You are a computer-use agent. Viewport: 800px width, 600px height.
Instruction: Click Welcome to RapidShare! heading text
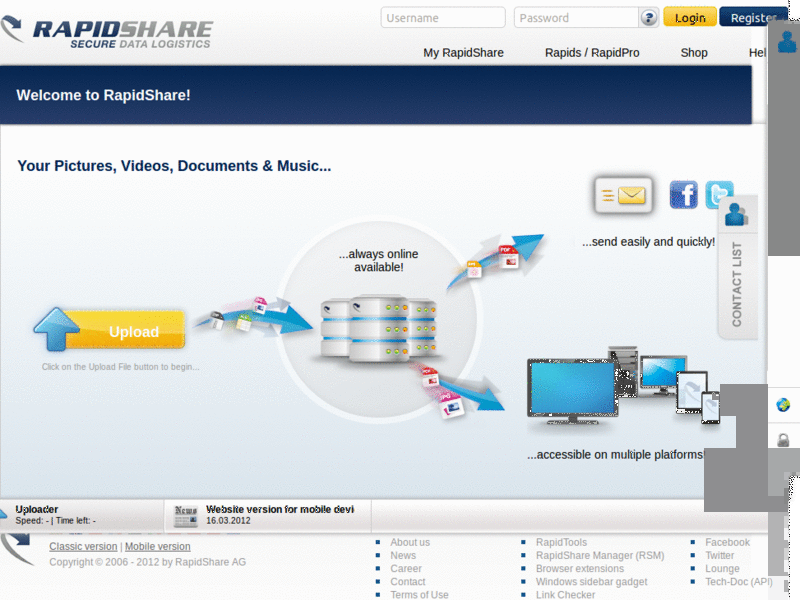coord(103,95)
